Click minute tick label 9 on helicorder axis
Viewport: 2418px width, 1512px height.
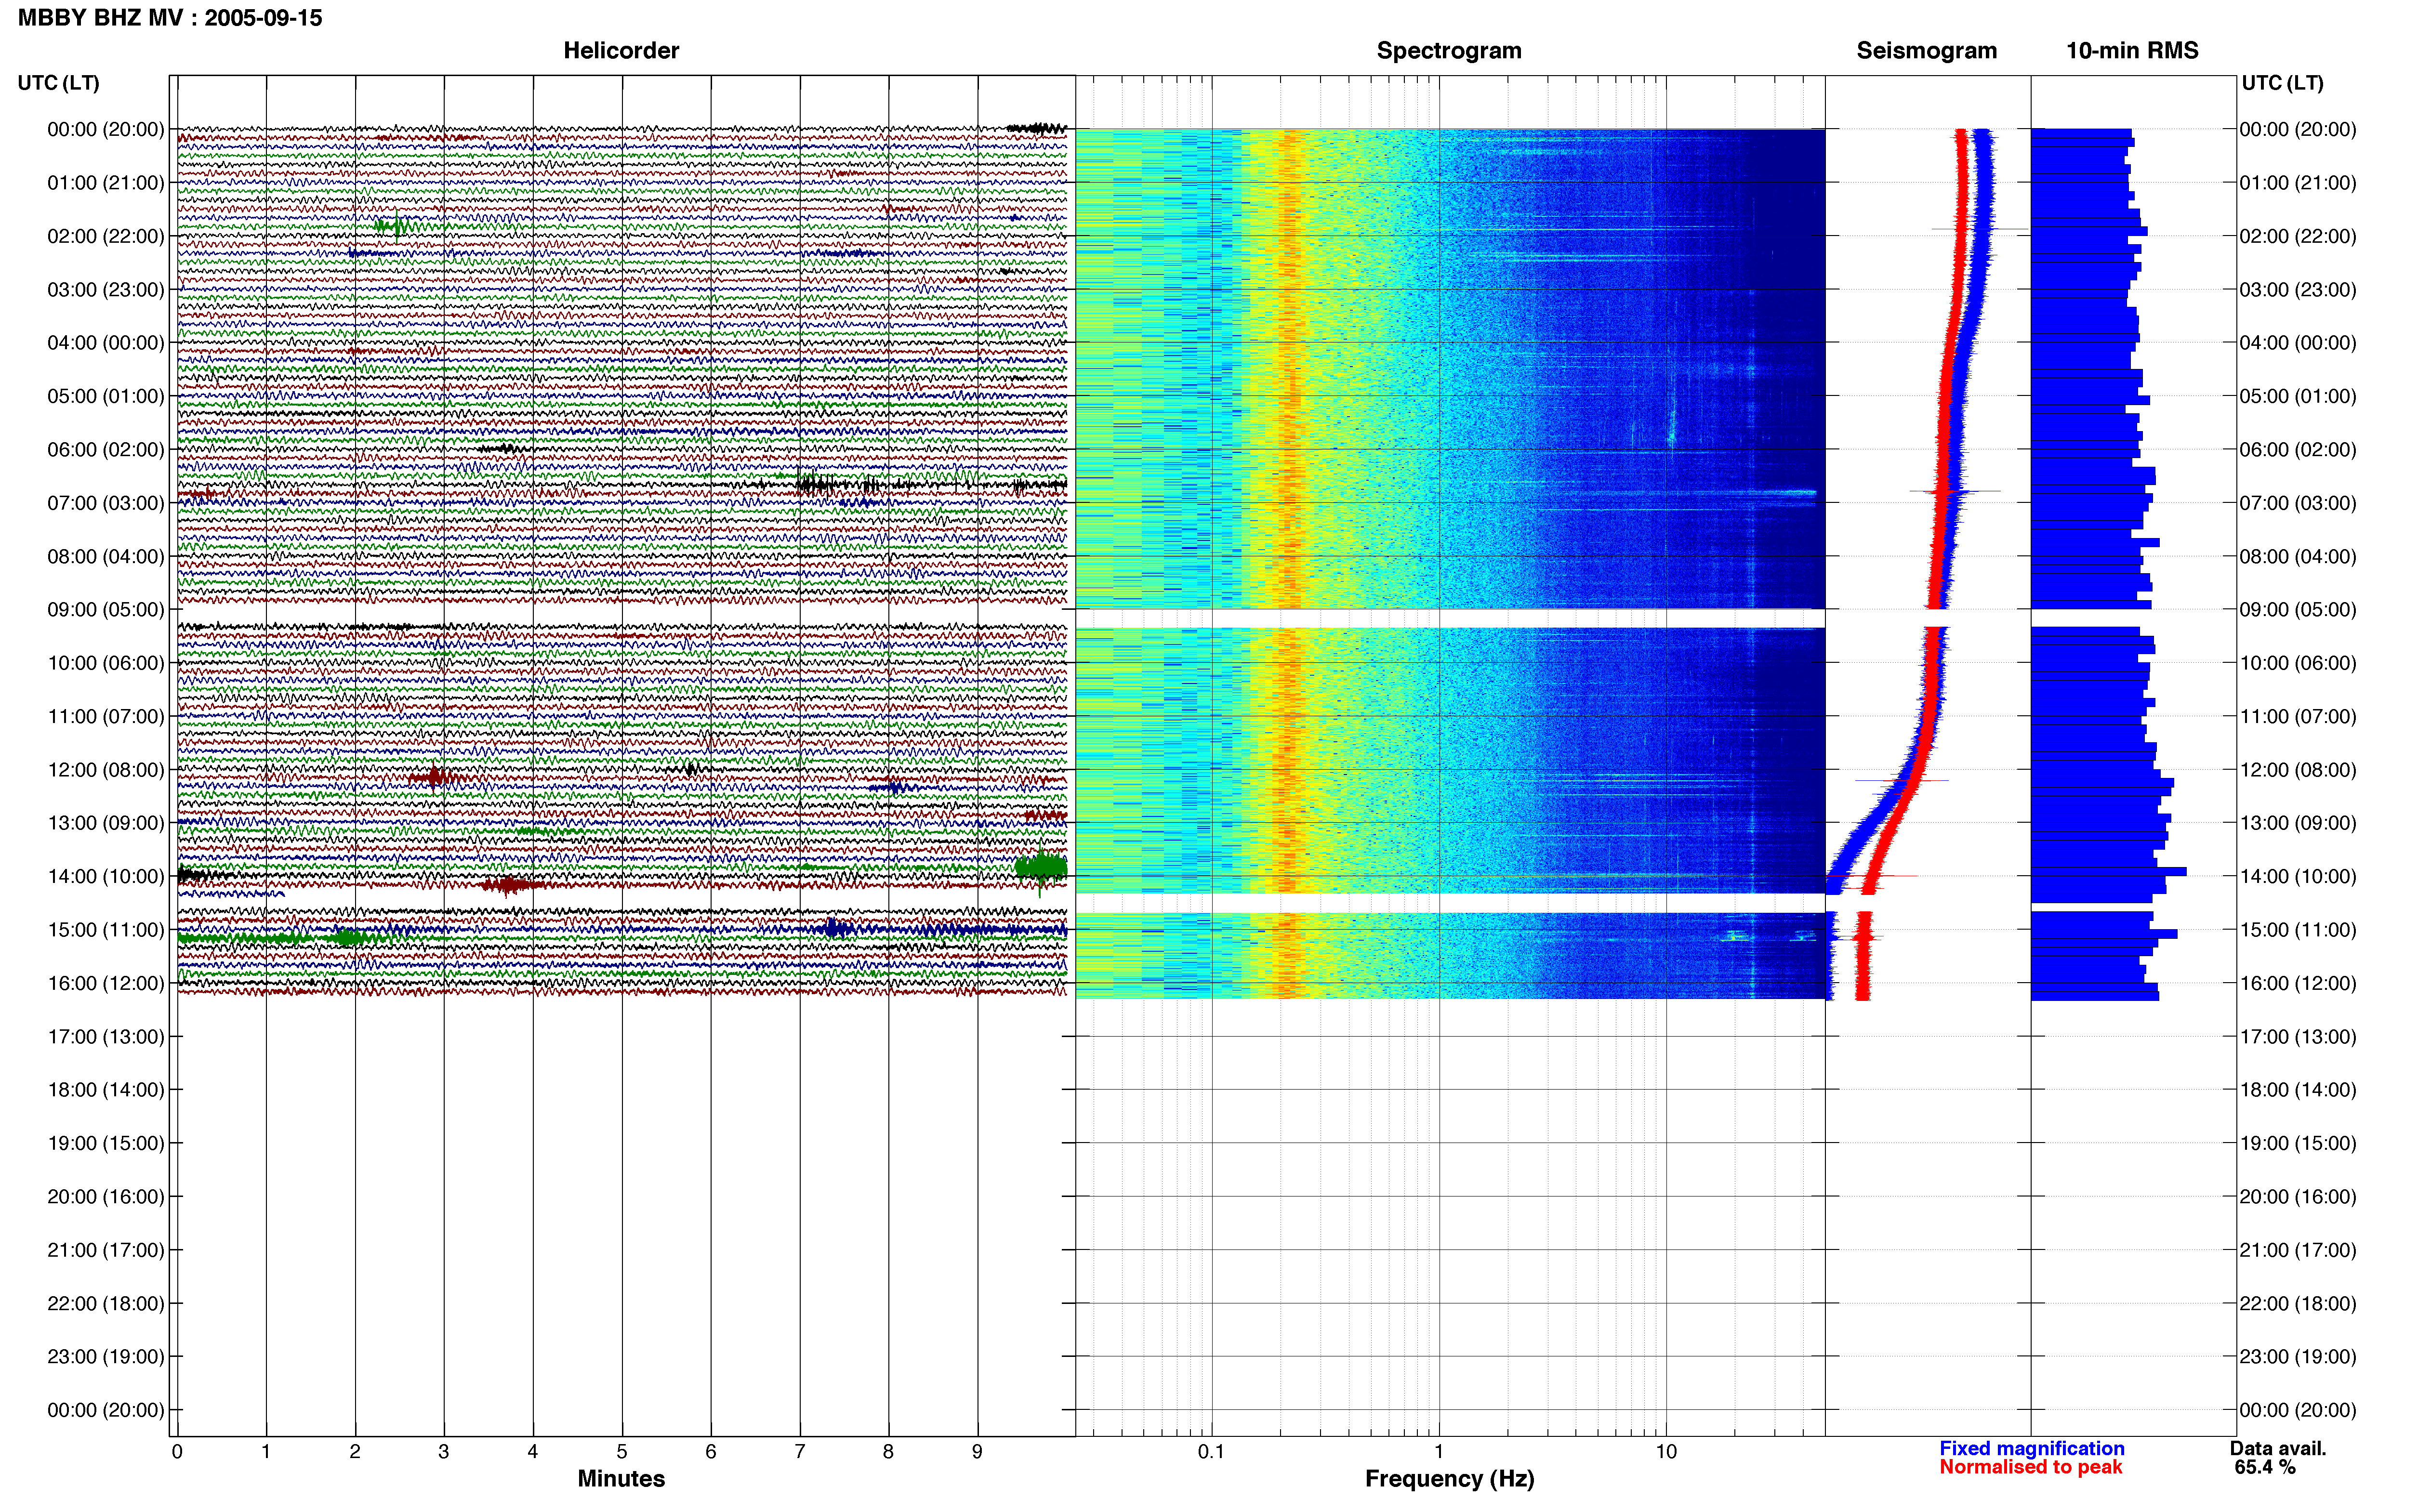tap(977, 1451)
